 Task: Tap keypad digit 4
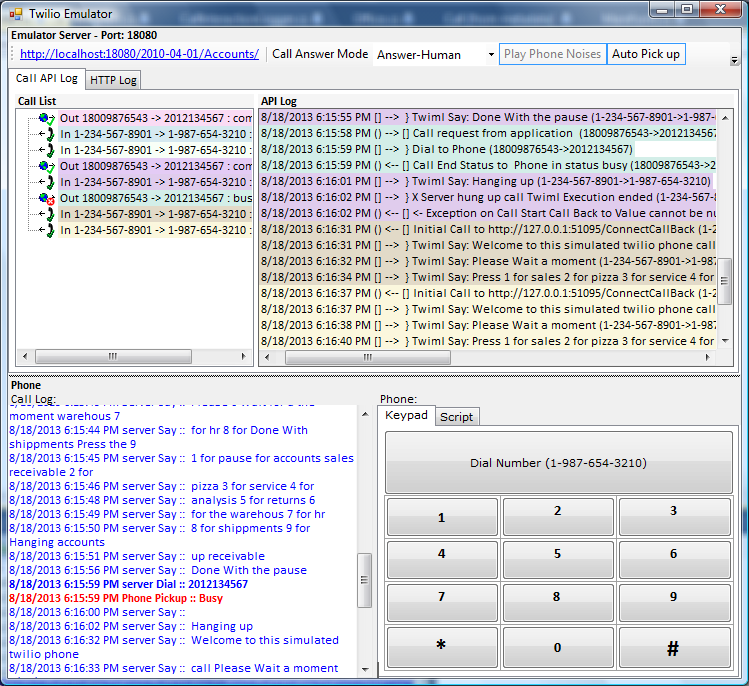pos(442,559)
